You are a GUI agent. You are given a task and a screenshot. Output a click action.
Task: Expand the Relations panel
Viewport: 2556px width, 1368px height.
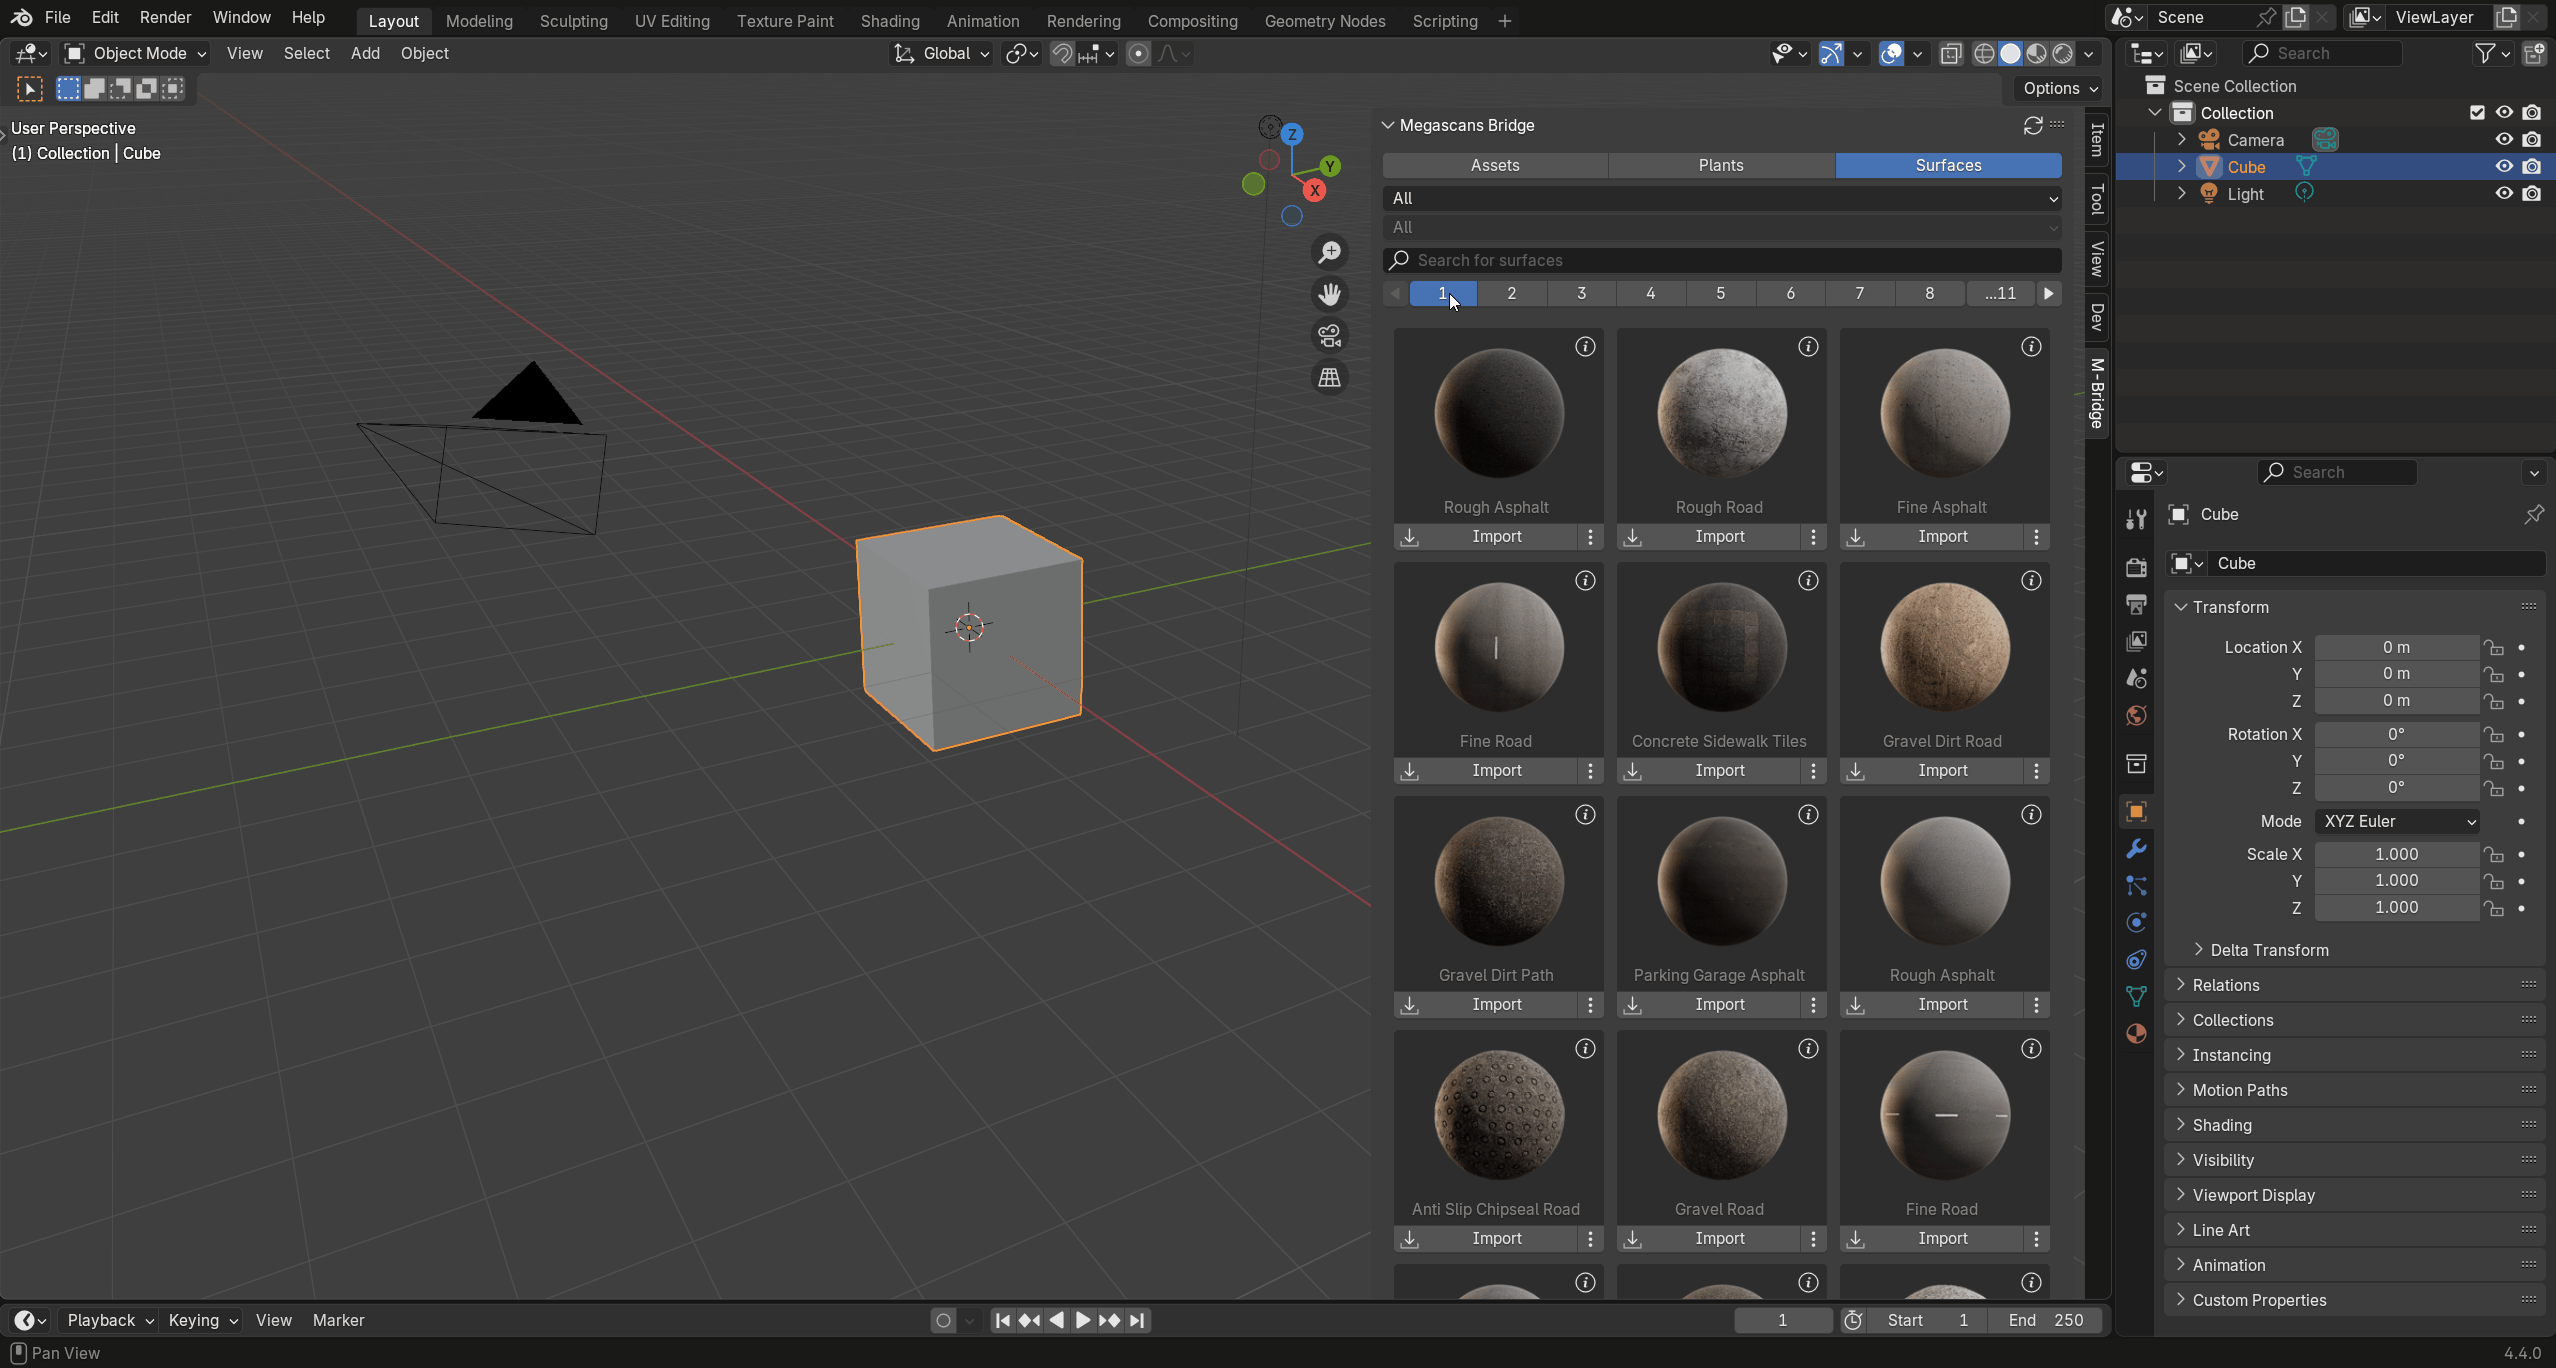point(2225,985)
